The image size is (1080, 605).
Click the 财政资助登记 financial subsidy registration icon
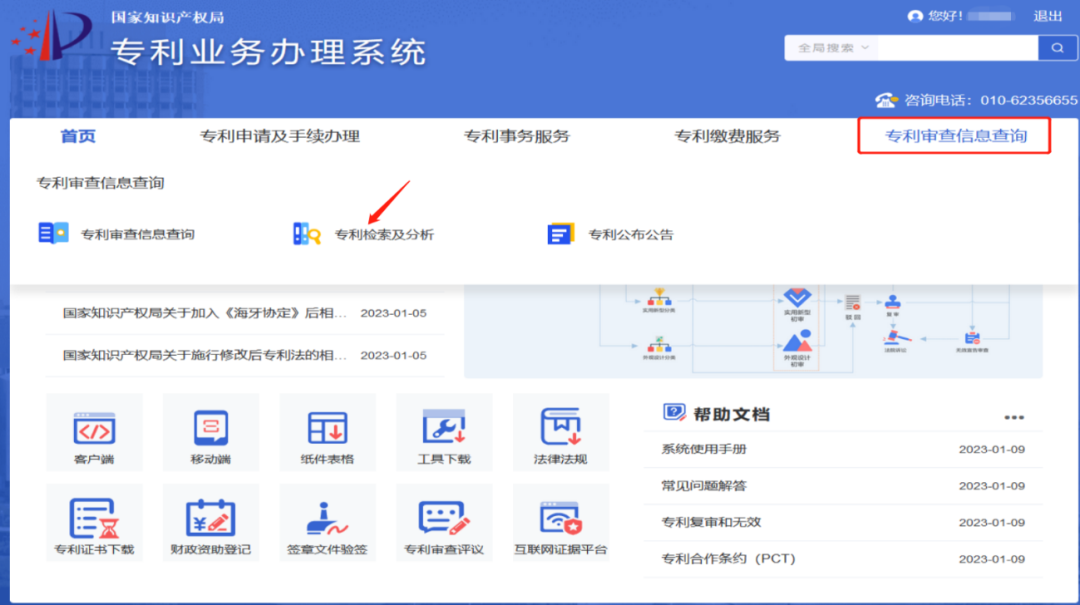tap(210, 522)
